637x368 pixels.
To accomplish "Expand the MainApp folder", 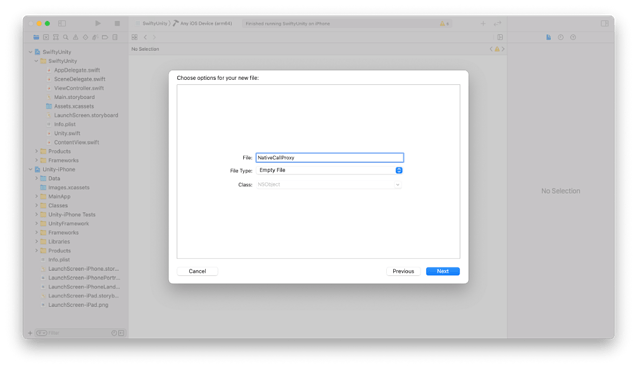I will pyautogui.click(x=36, y=197).
